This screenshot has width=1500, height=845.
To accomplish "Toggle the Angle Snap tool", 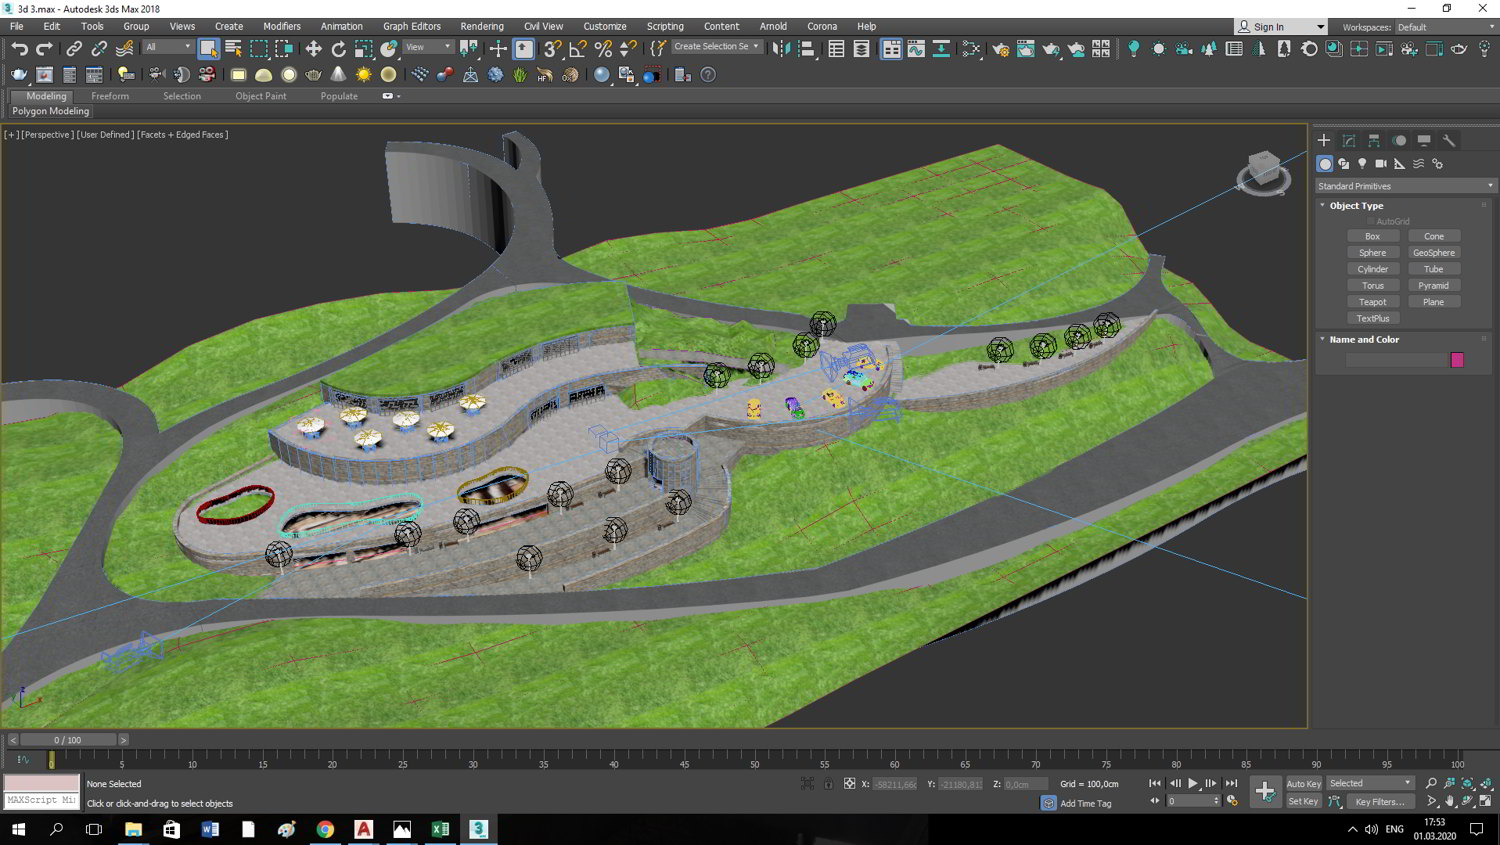I will 578,48.
